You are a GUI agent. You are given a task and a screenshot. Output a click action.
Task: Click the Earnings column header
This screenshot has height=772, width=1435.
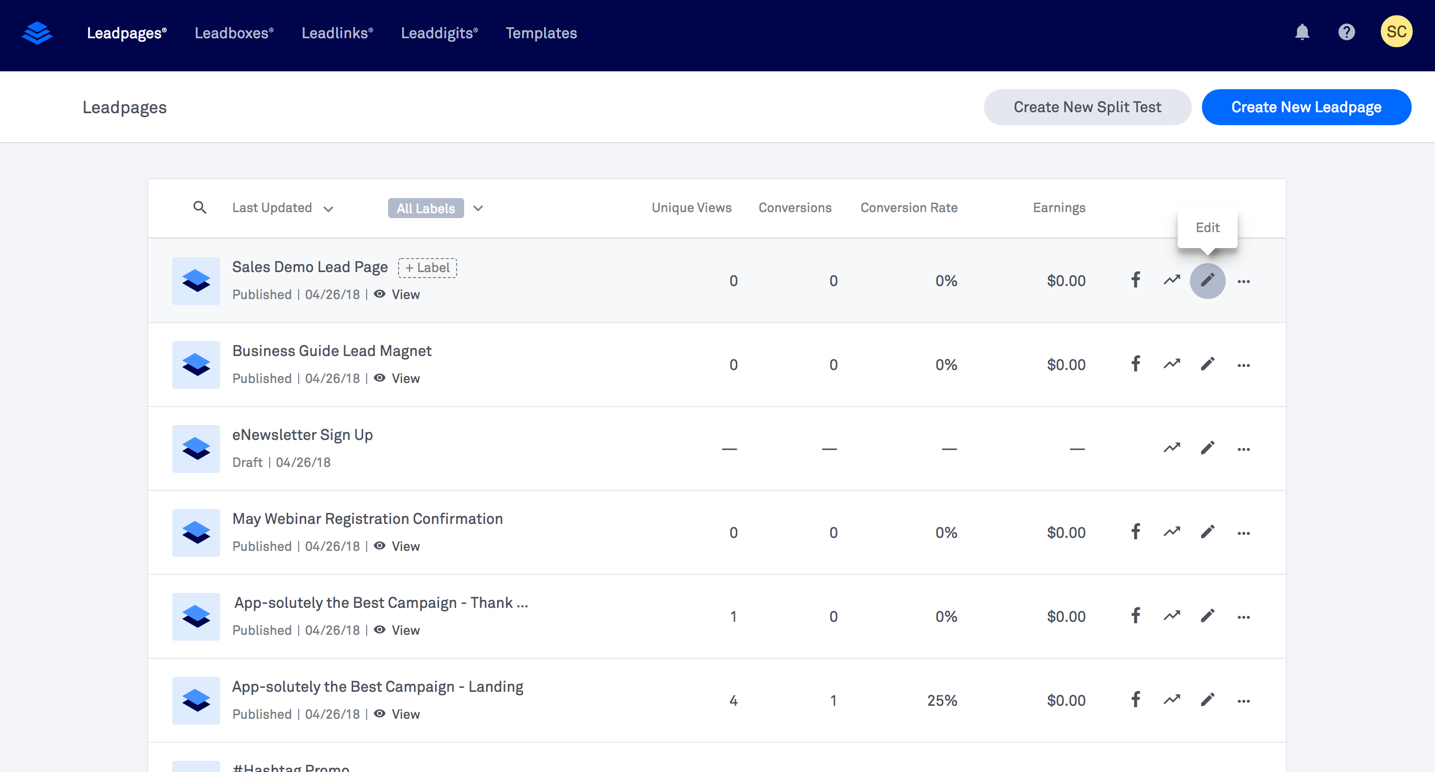tap(1059, 208)
